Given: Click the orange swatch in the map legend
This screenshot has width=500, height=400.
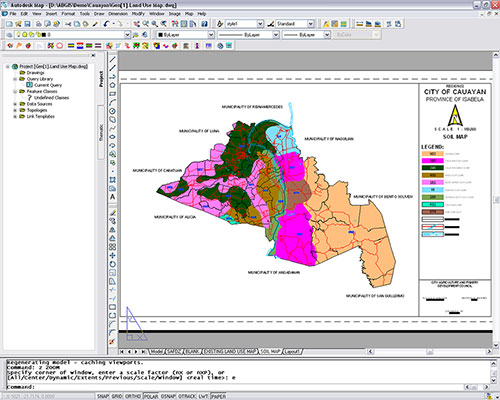Looking at the screenshot, I should click(432, 154).
